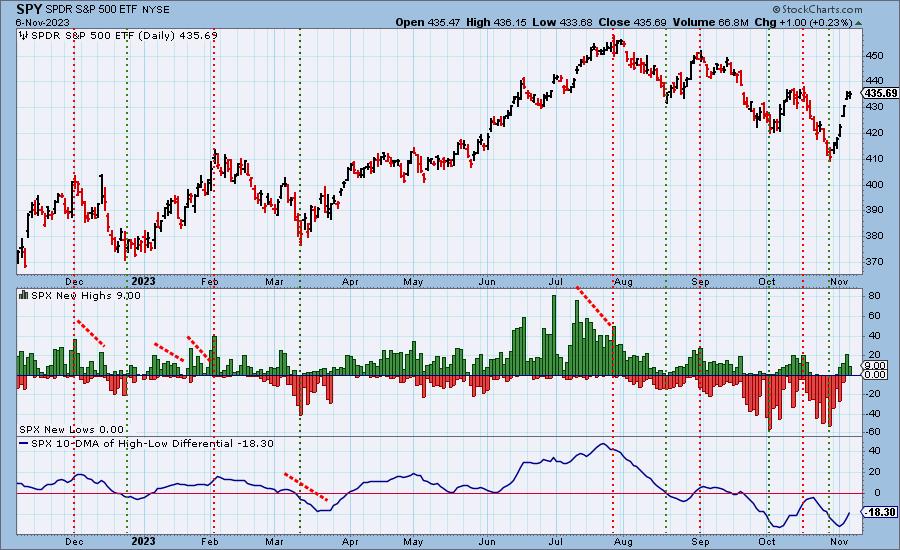Screen dimensions: 900x550
Task: Click the 420 price axis label
Action: [x=875, y=133]
